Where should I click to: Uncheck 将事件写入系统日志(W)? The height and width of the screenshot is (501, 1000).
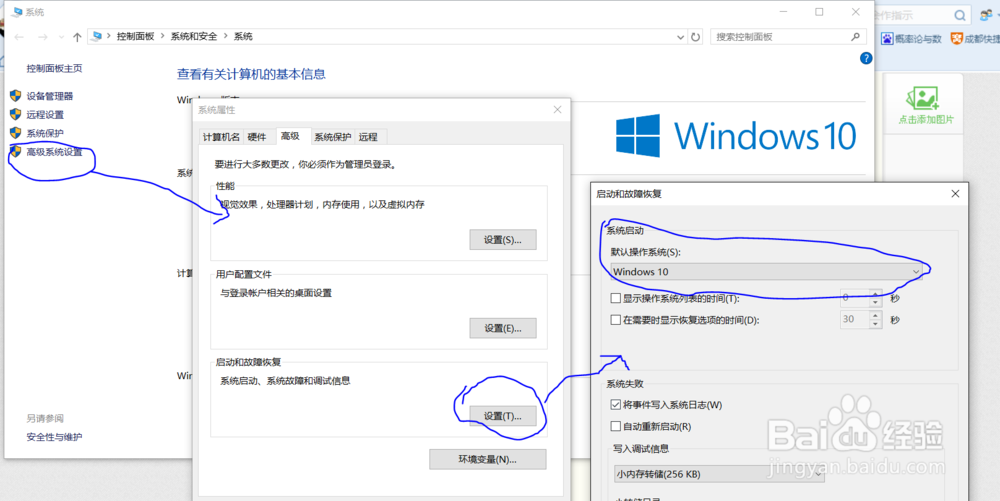click(615, 404)
